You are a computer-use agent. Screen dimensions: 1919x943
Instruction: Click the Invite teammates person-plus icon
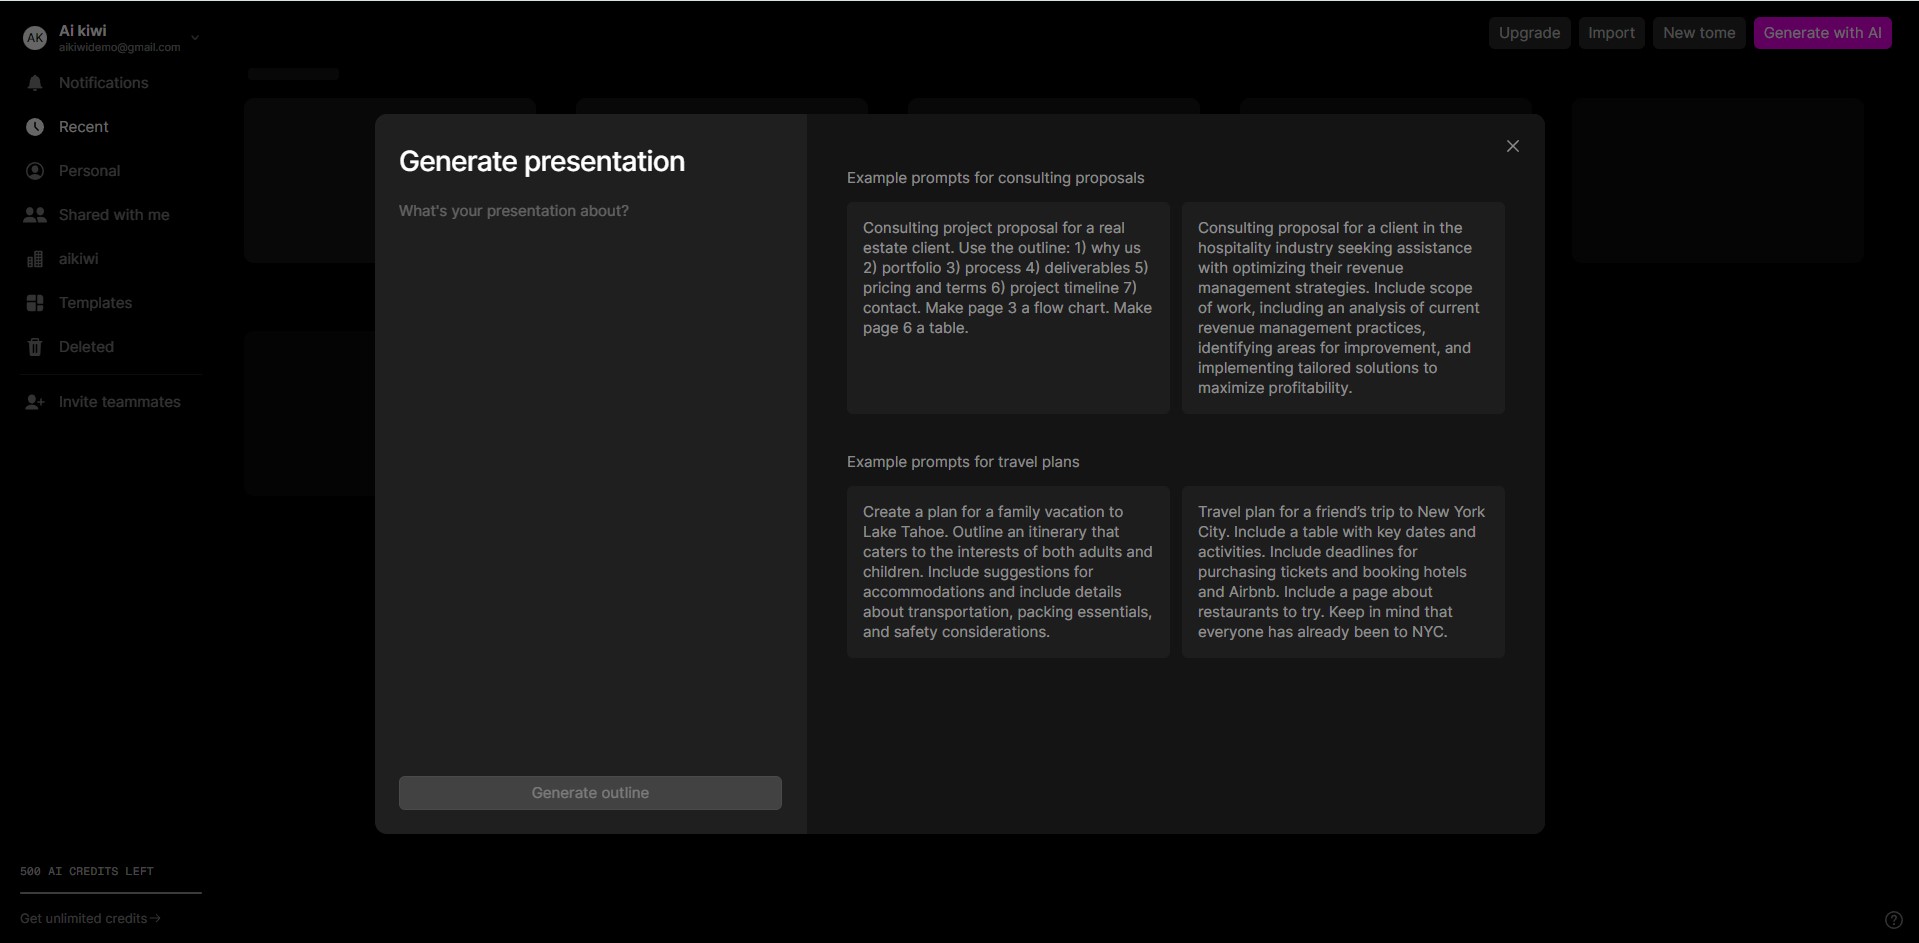(35, 402)
